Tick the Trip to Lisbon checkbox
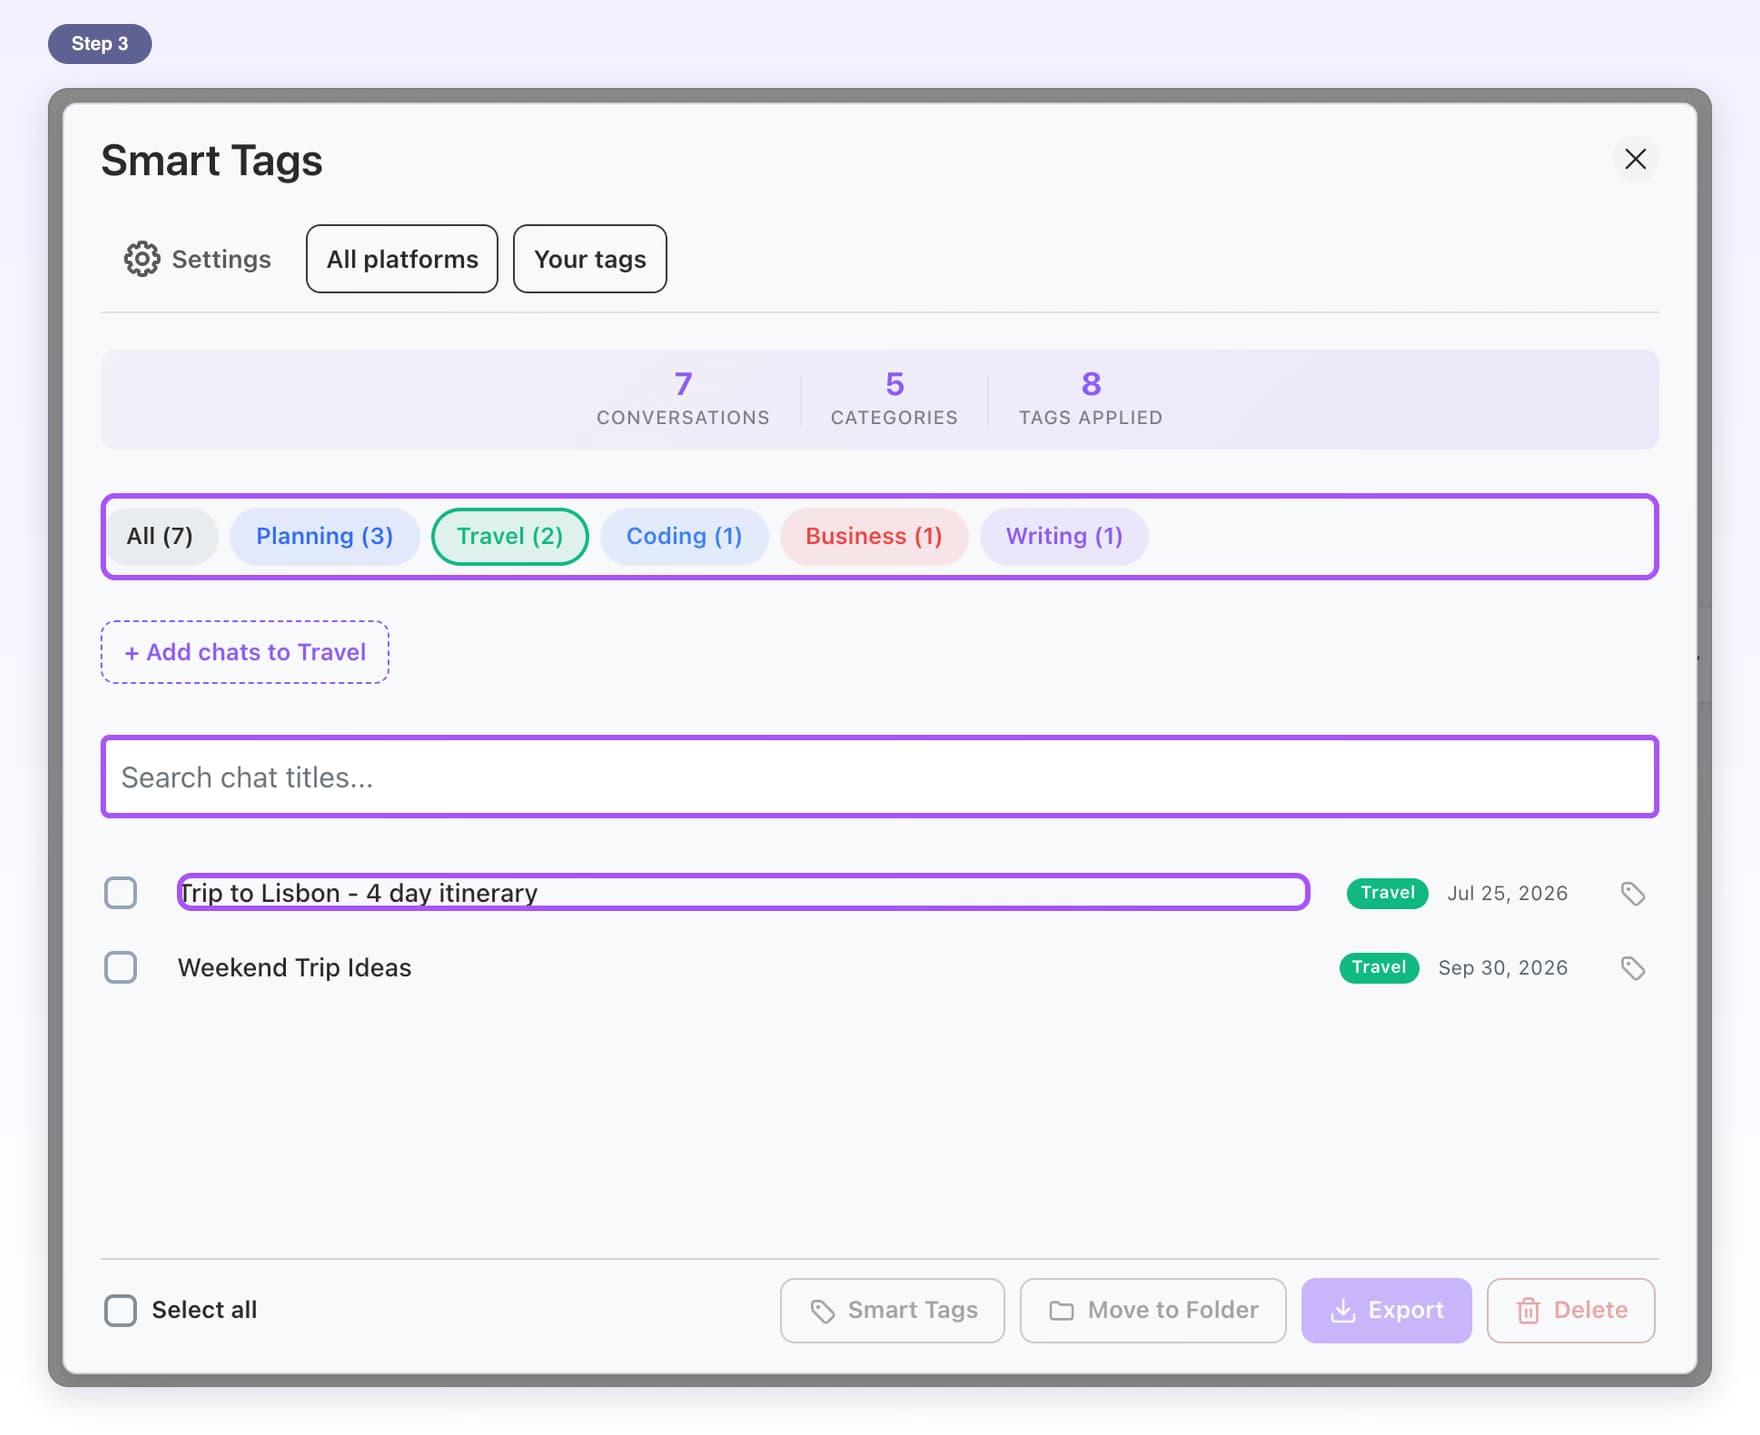1760x1435 pixels. [121, 893]
